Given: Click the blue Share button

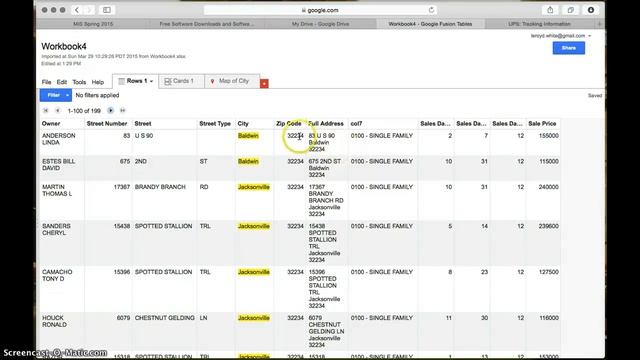Looking at the screenshot, I should 569,48.
